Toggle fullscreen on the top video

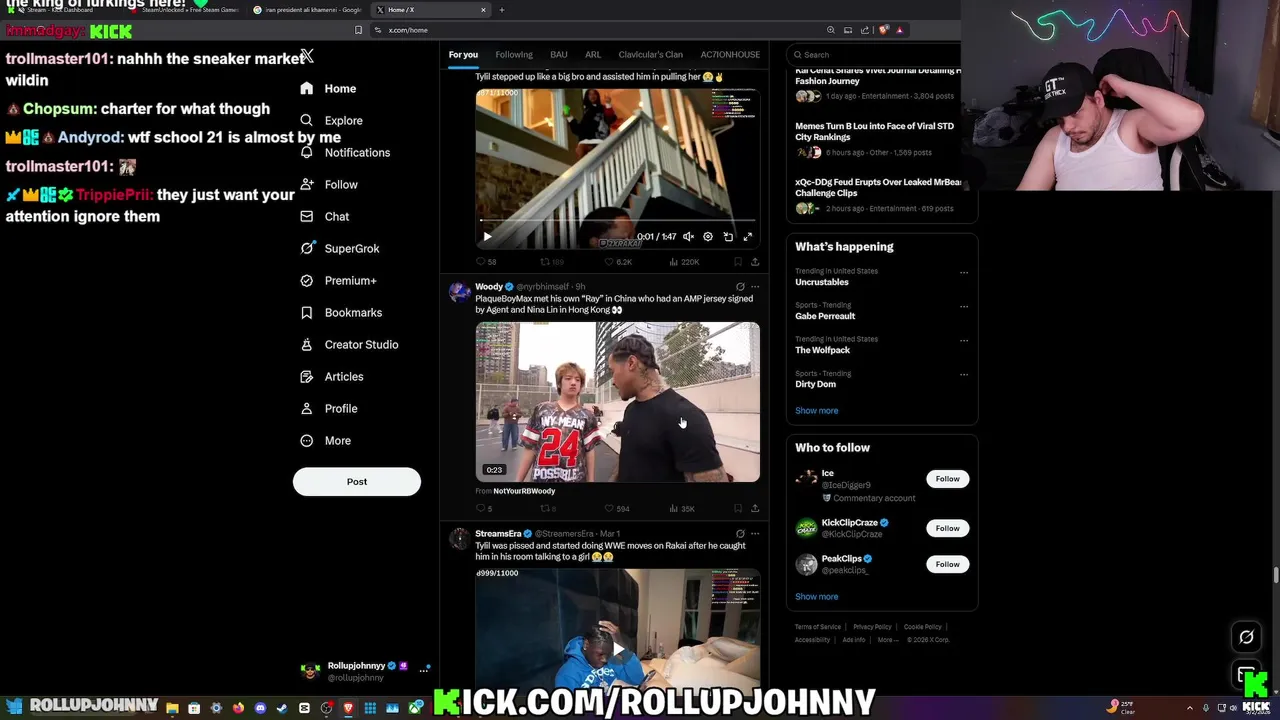click(748, 237)
